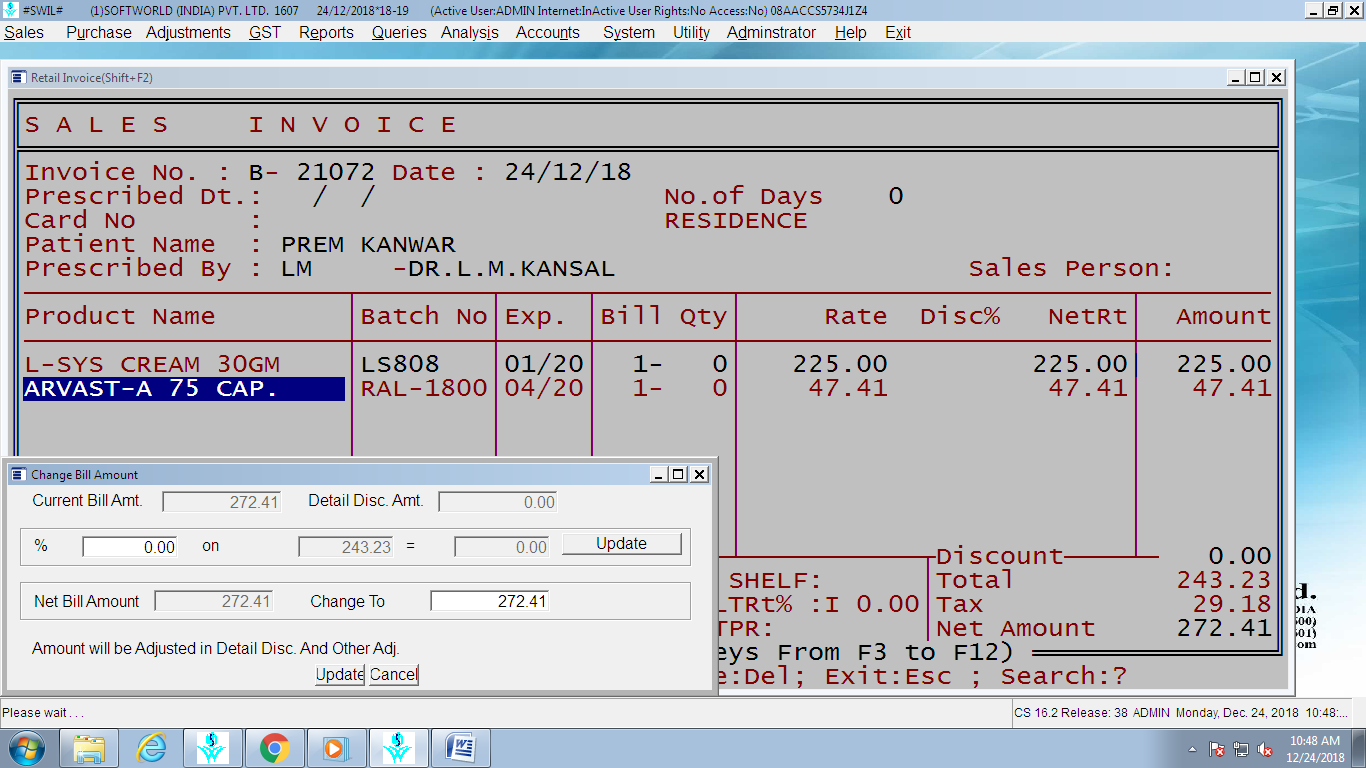Switch to the first SWIL taskbar icon

click(213, 748)
